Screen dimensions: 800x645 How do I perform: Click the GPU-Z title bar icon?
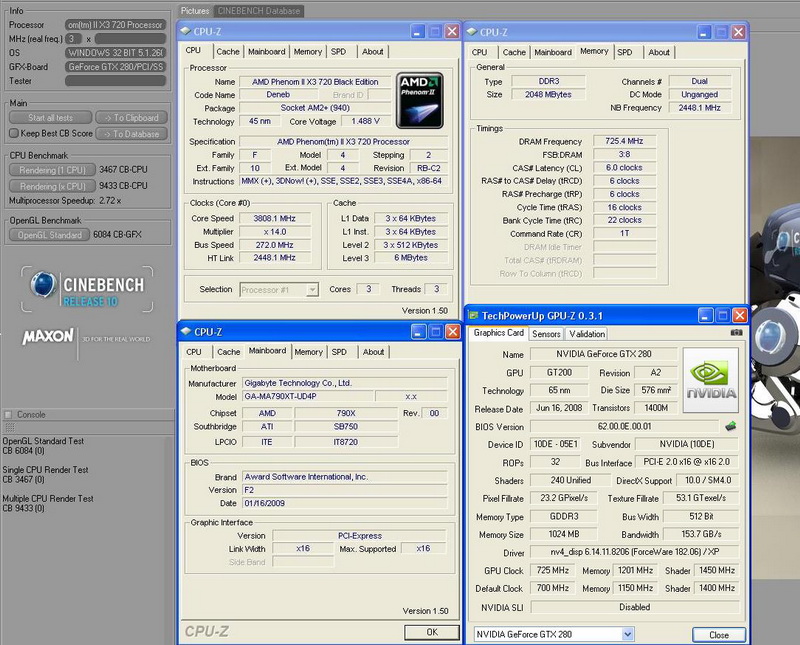tap(476, 313)
